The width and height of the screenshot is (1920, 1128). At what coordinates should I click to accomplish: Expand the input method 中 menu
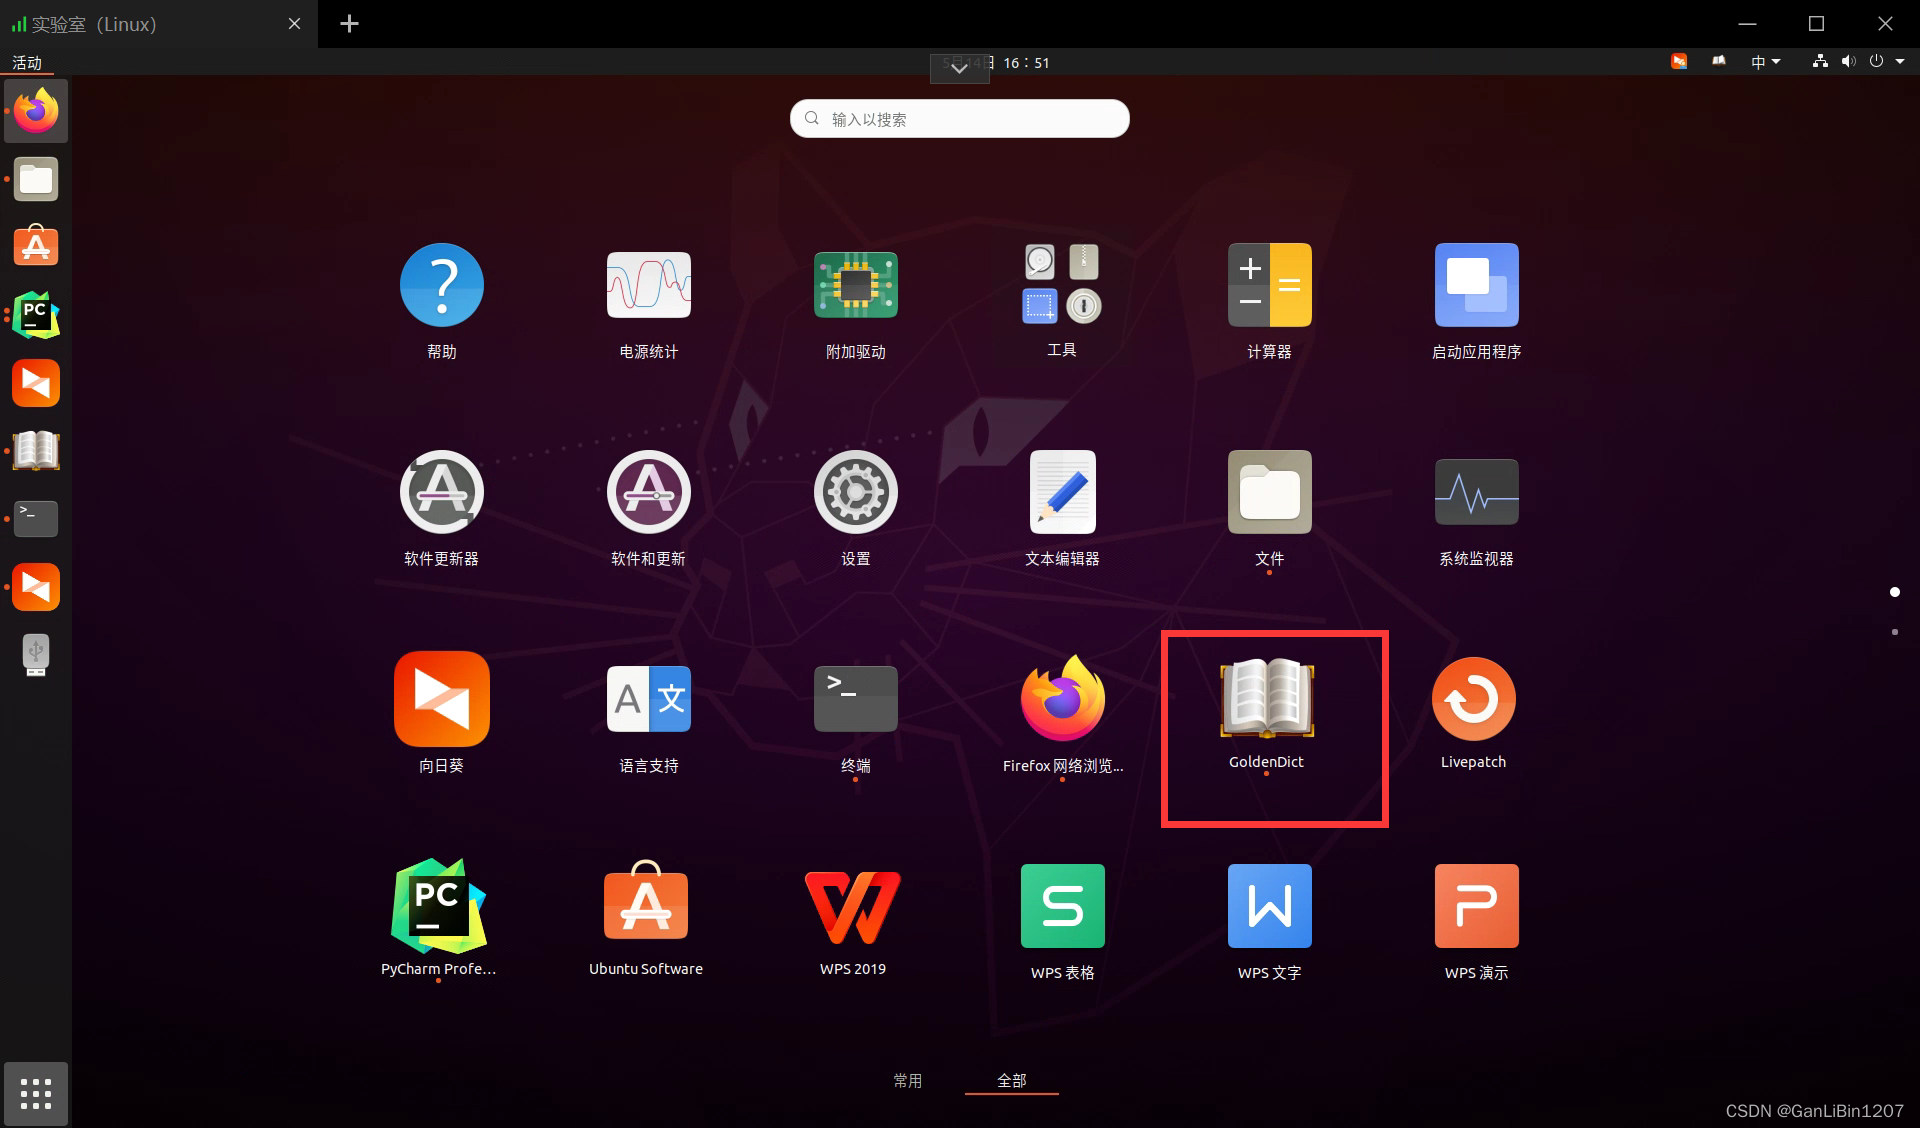click(x=1765, y=62)
